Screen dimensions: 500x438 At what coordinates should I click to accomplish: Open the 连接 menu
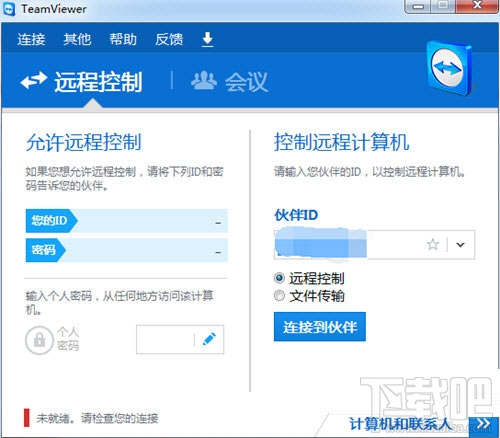[31, 39]
